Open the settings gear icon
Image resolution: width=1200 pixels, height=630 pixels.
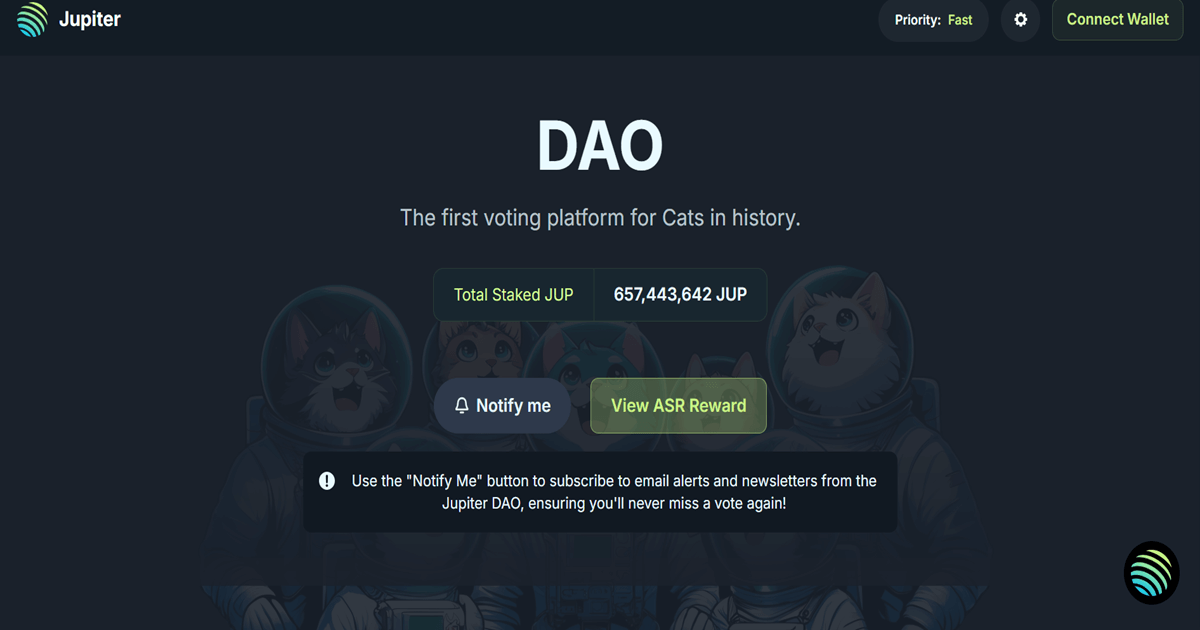tap(1020, 20)
